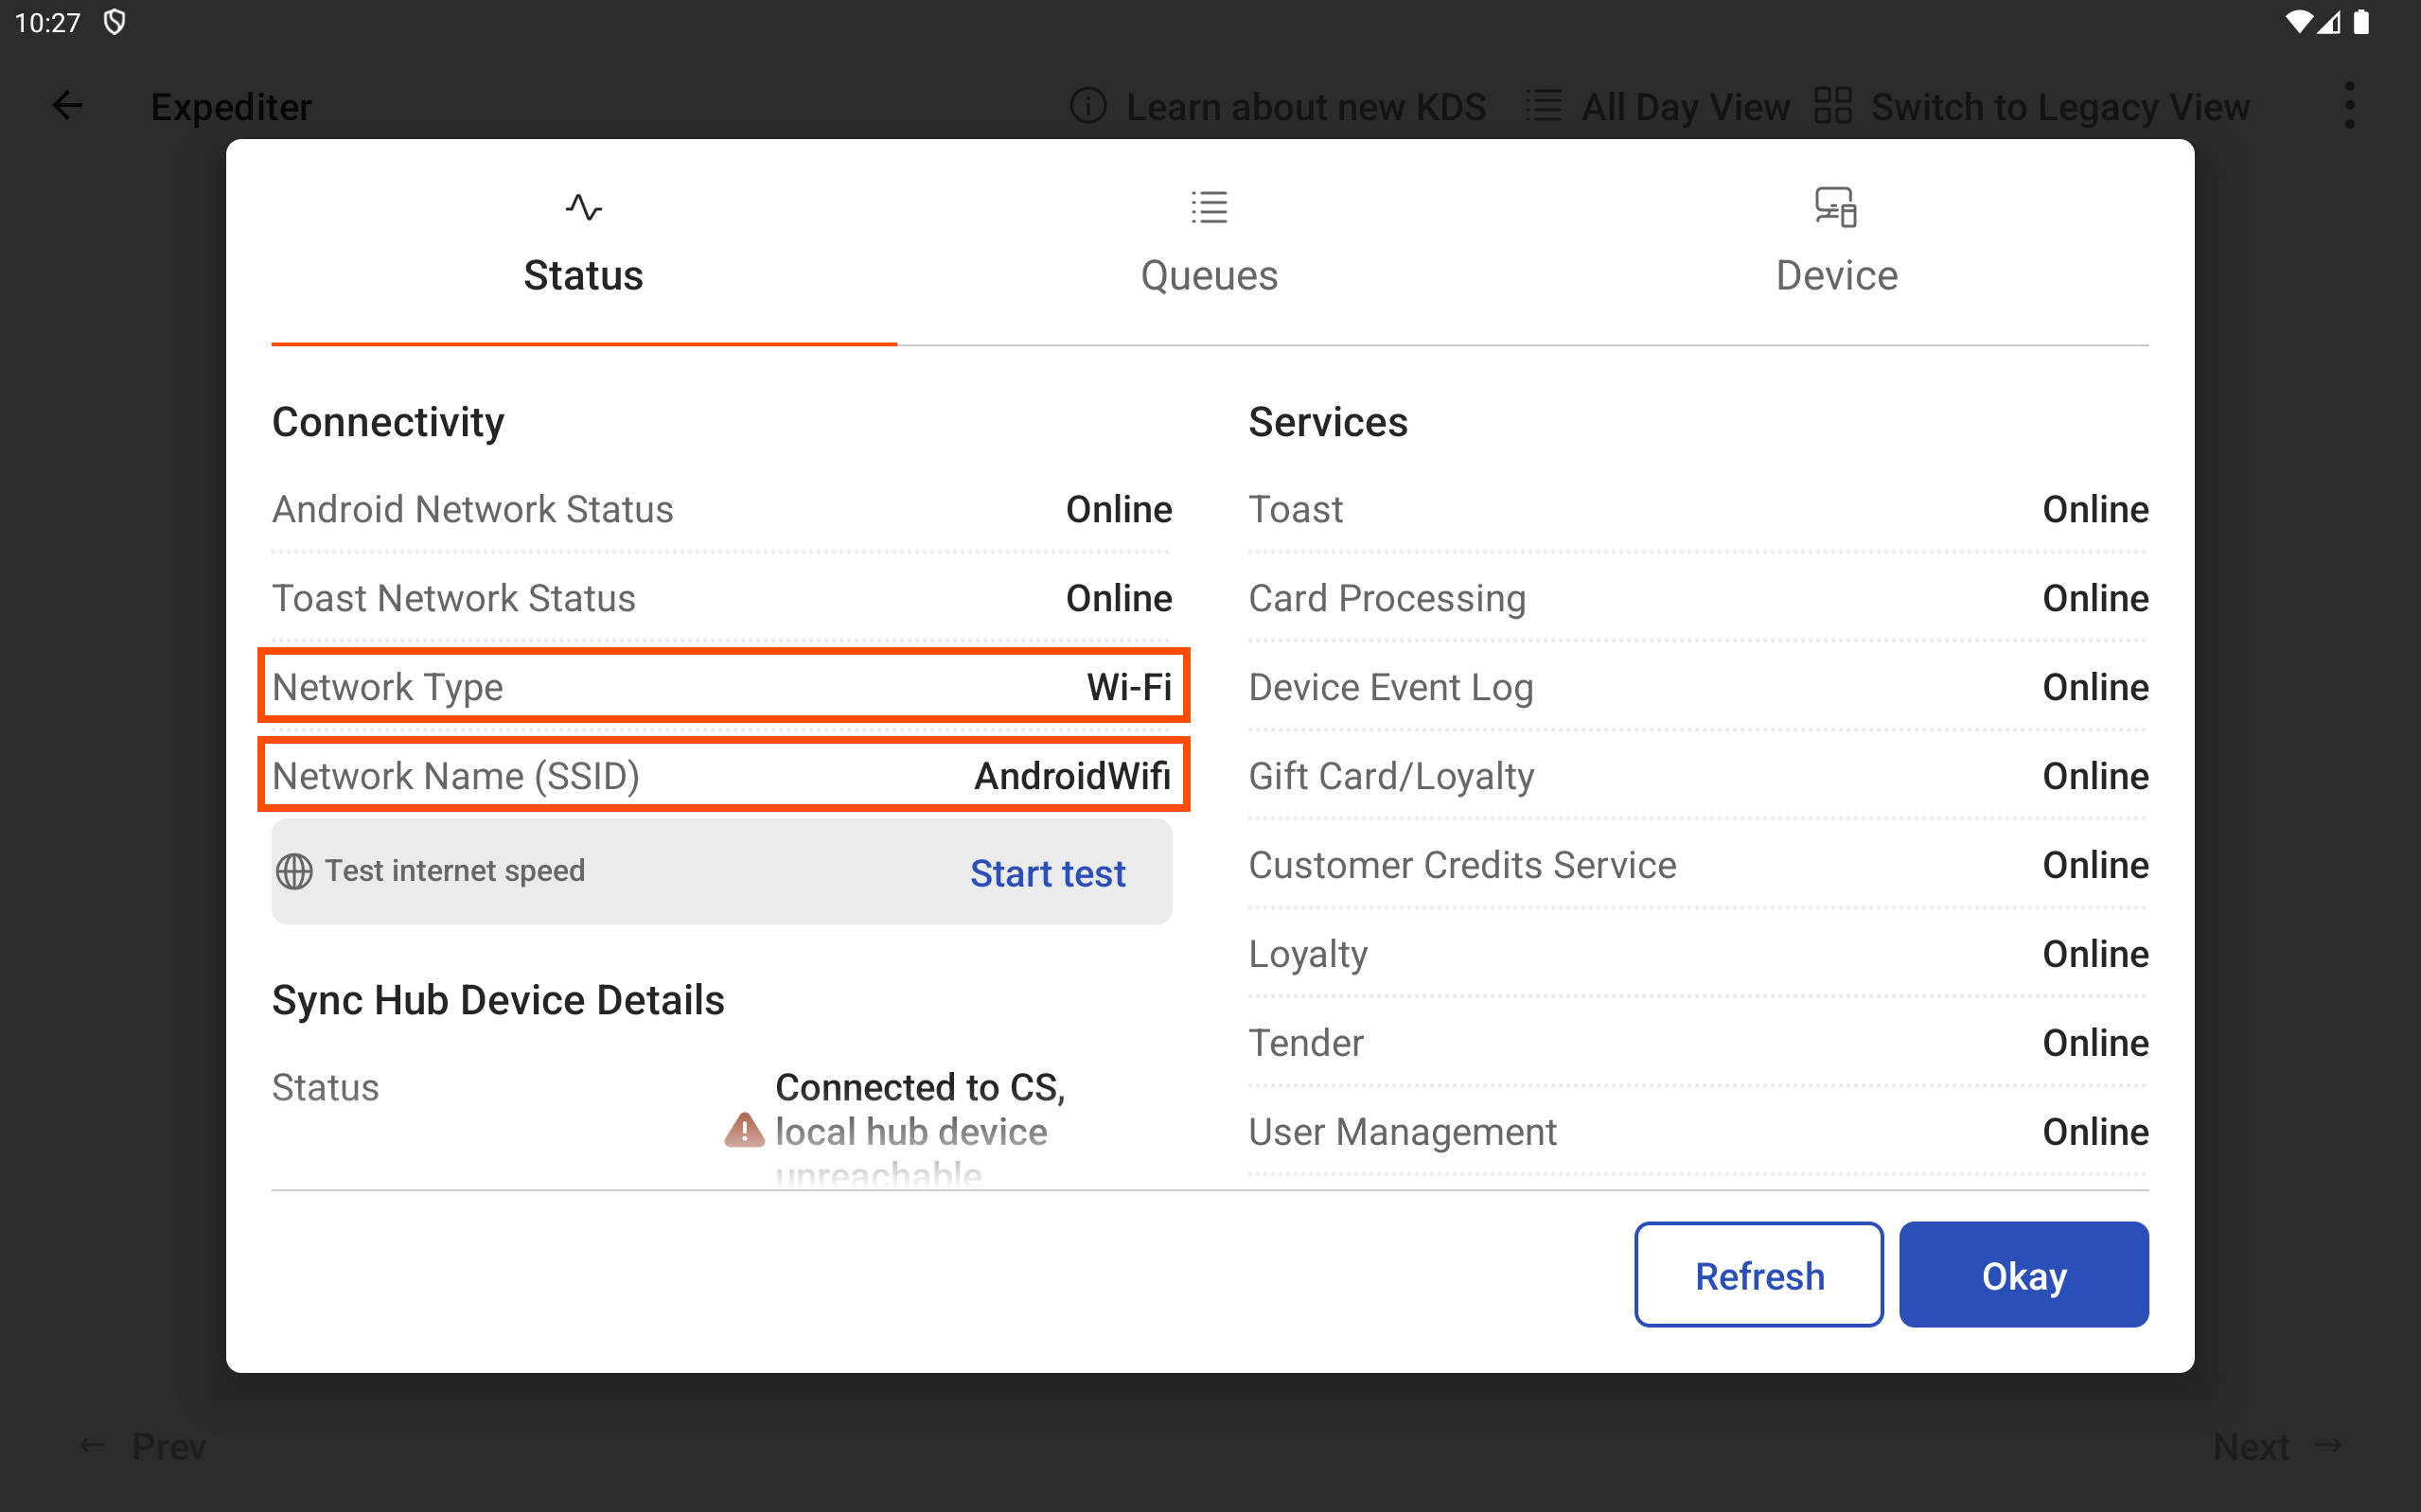Screen dimensions: 2421x1512
Task: Click the Device tab monitor icon
Action: [1836, 207]
